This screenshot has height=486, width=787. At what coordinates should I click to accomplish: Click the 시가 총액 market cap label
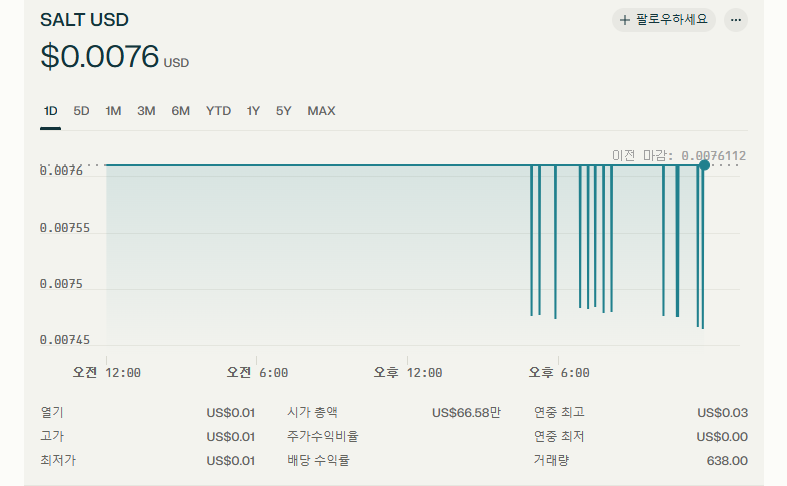[312, 412]
